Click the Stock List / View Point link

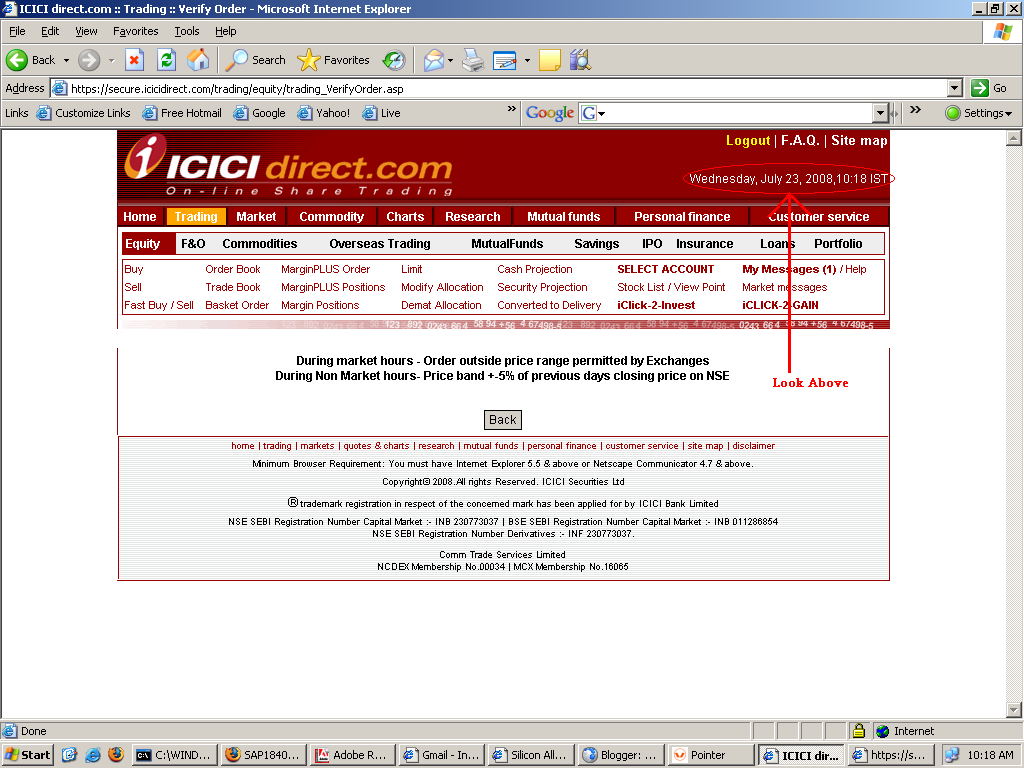[x=671, y=287]
